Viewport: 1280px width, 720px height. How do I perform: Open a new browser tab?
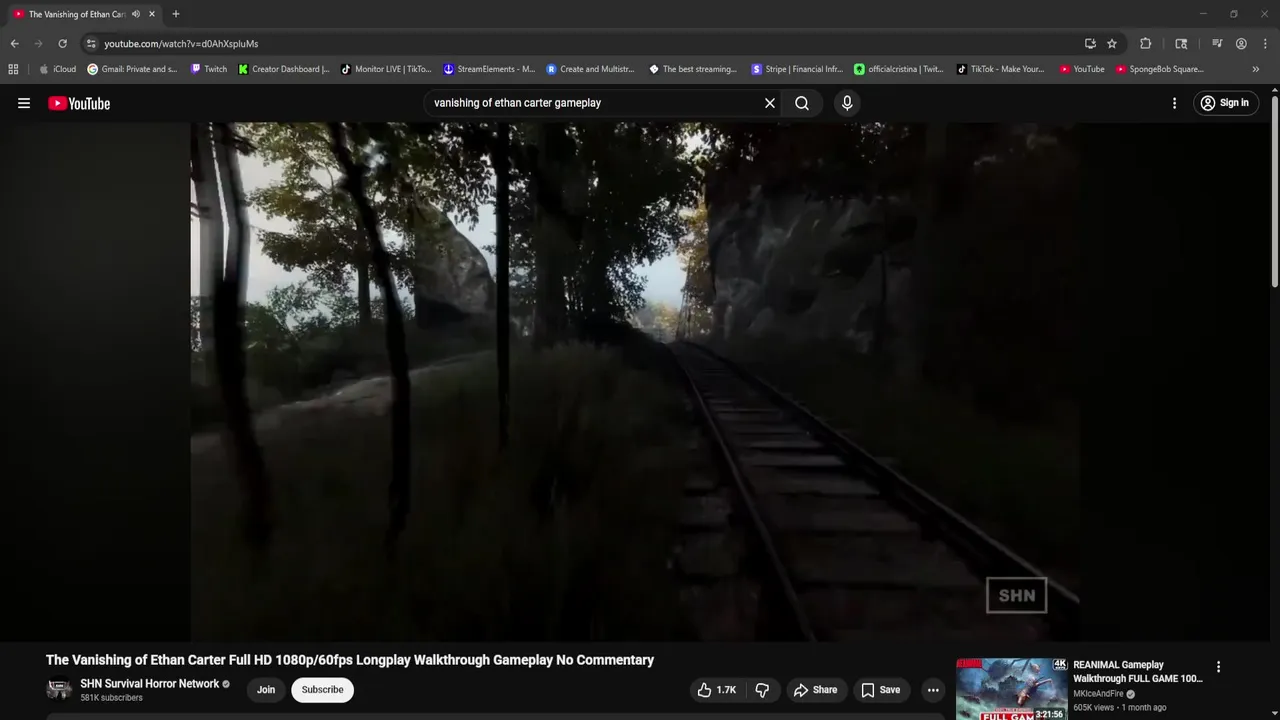pos(176,14)
